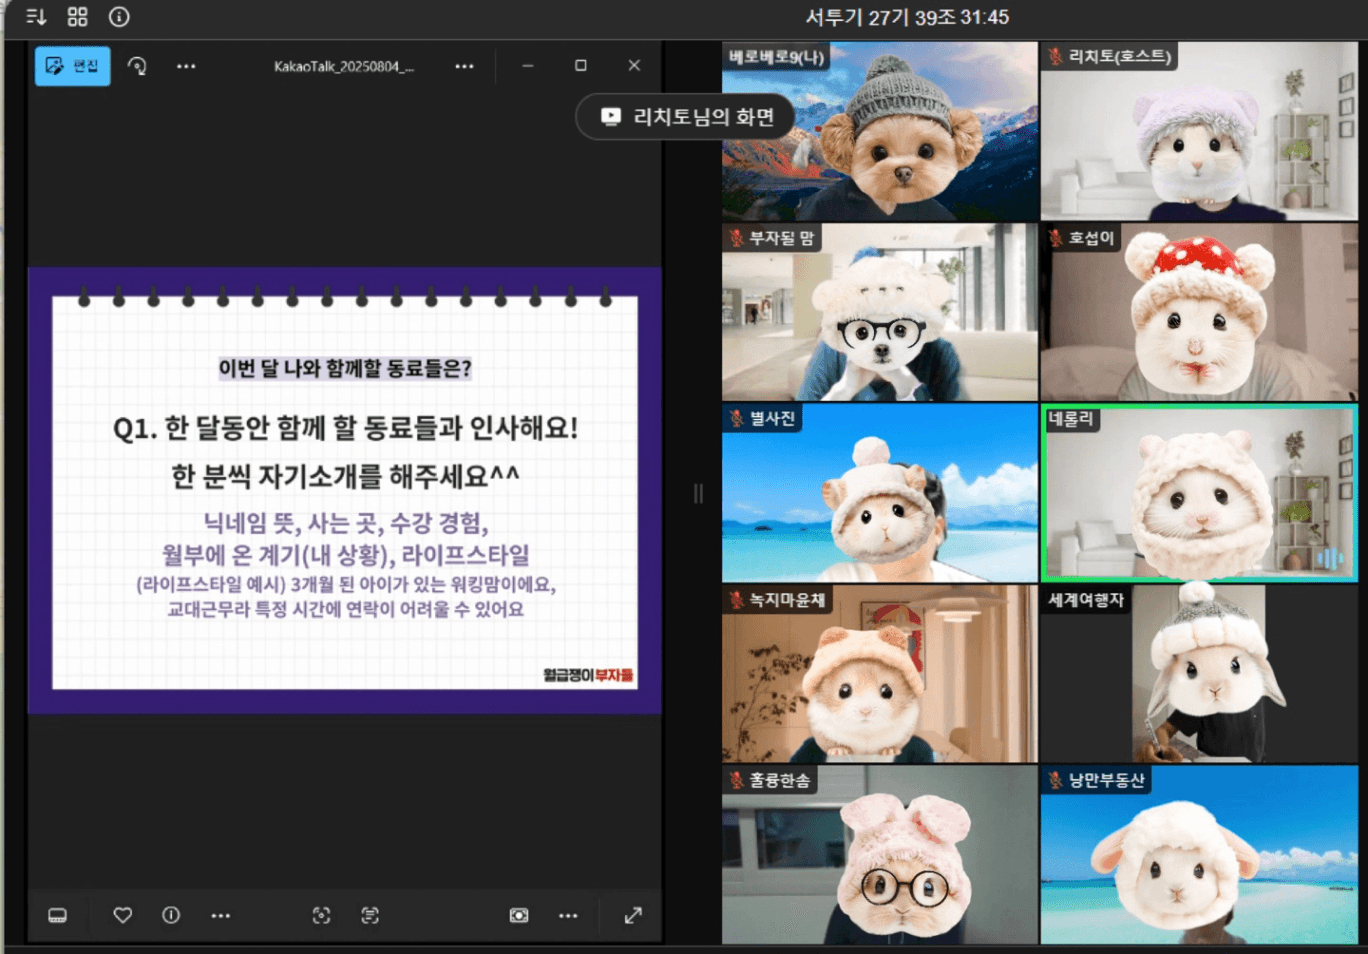Select the 네롤리 active speaker tile
The image size is (1368, 954).
coord(1200,493)
